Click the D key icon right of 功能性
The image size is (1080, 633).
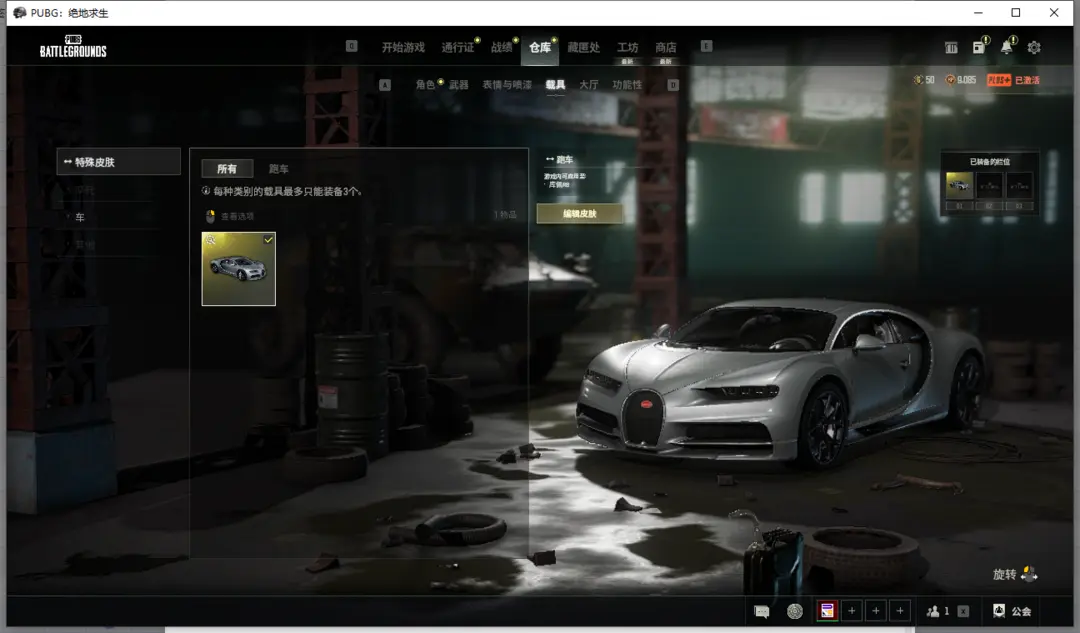(x=673, y=85)
